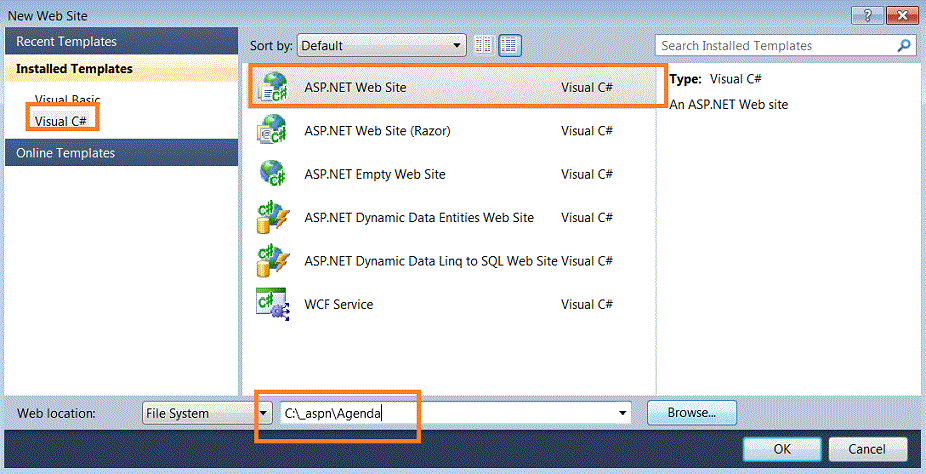Open the File System location type dropdown
The height and width of the screenshot is (474, 926).
click(x=207, y=413)
